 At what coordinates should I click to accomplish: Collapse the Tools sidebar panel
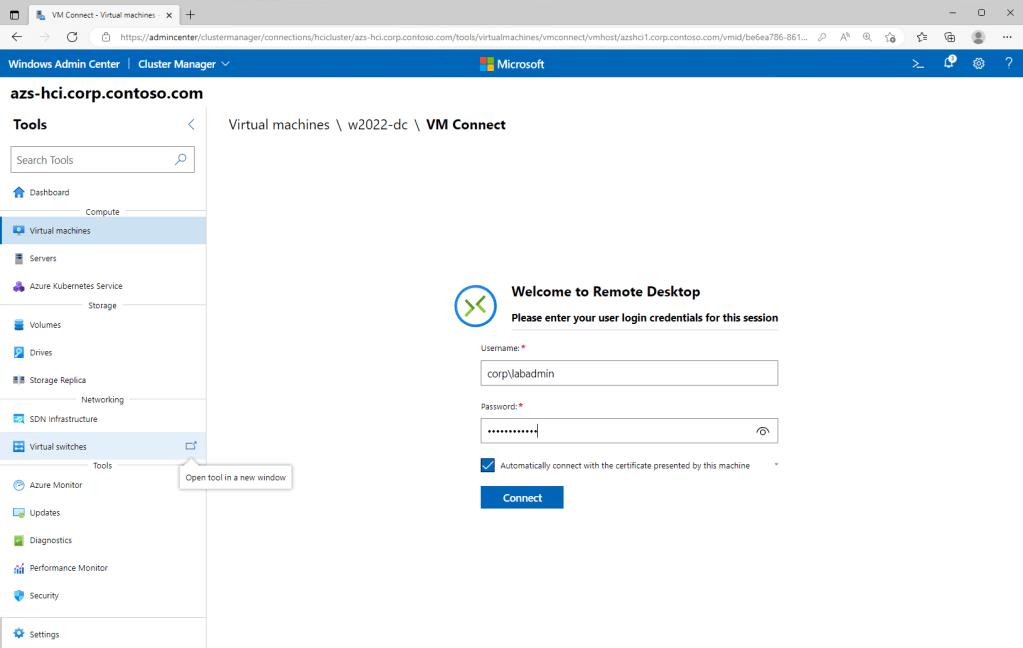191,125
